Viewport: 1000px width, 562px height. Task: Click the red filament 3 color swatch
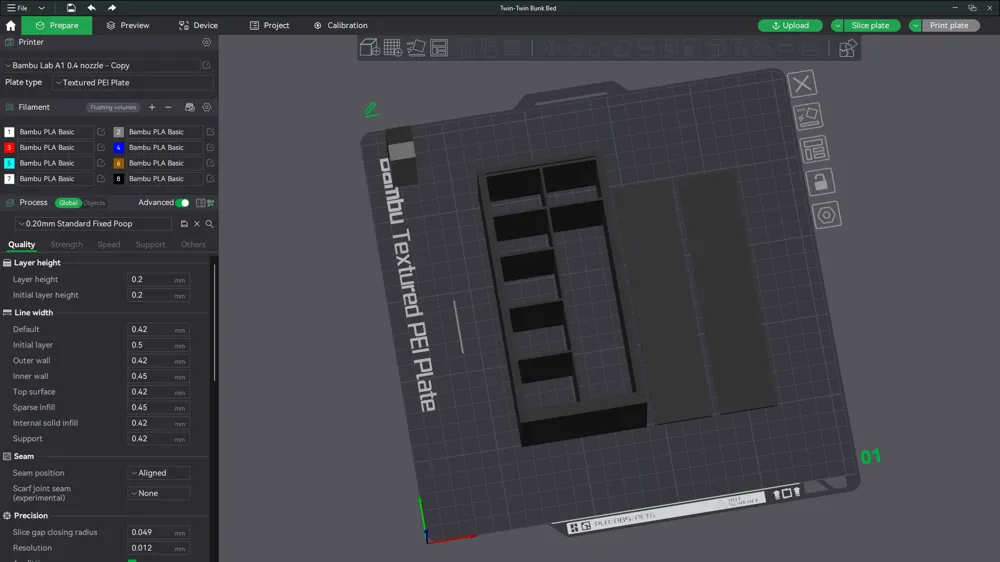tap(9, 147)
